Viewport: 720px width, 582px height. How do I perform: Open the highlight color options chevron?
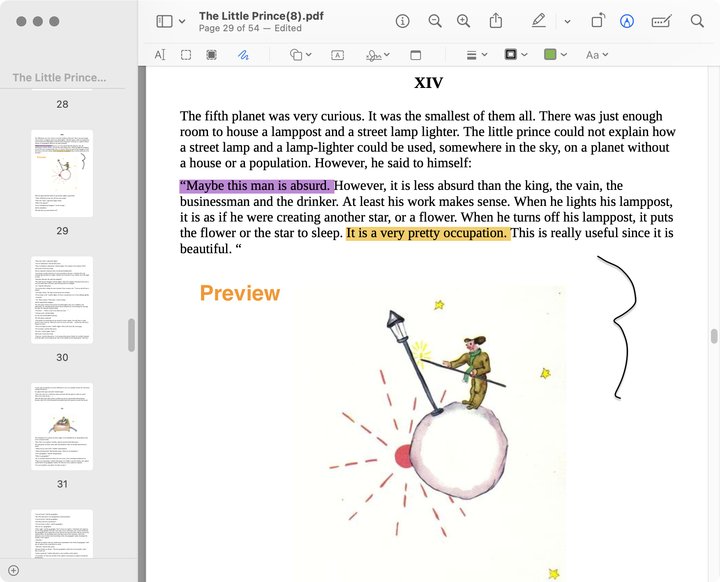pos(568,21)
